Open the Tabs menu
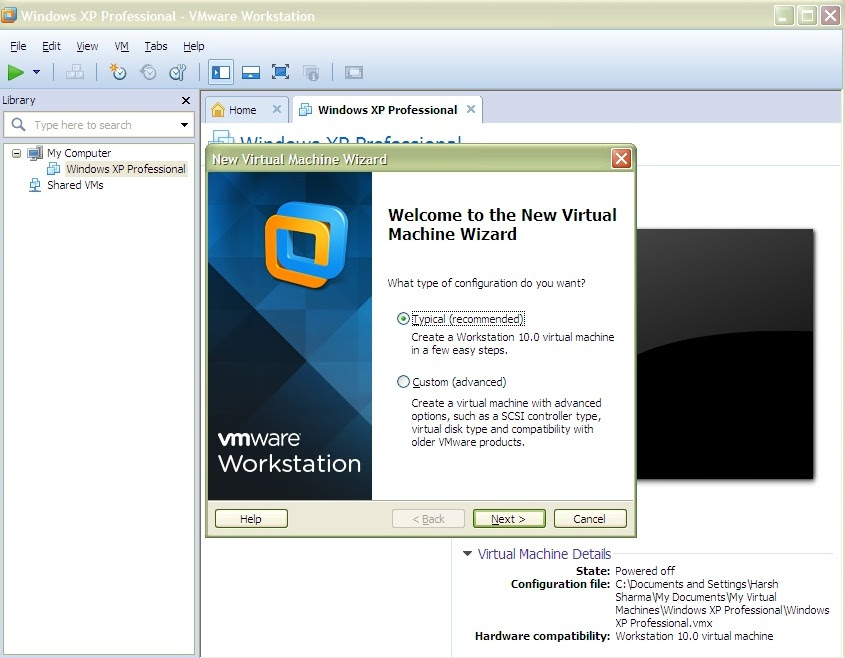The height and width of the screenshot is (658, 845). [x=156, y=46]
